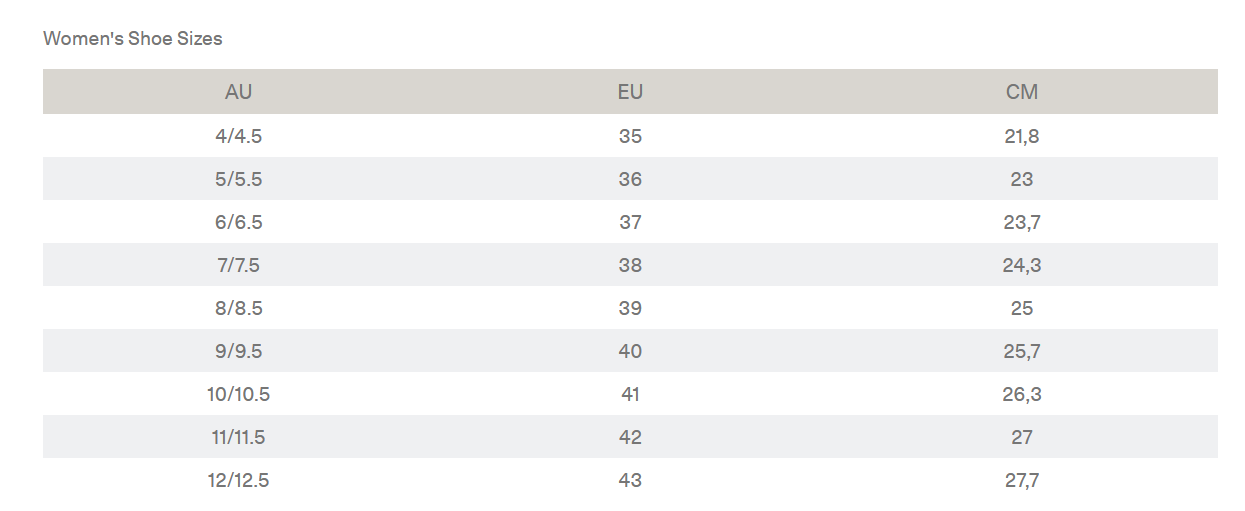The image size is (1245, 511).
Task: Select the EU 39 cell
Action: [x=630, y=308]
